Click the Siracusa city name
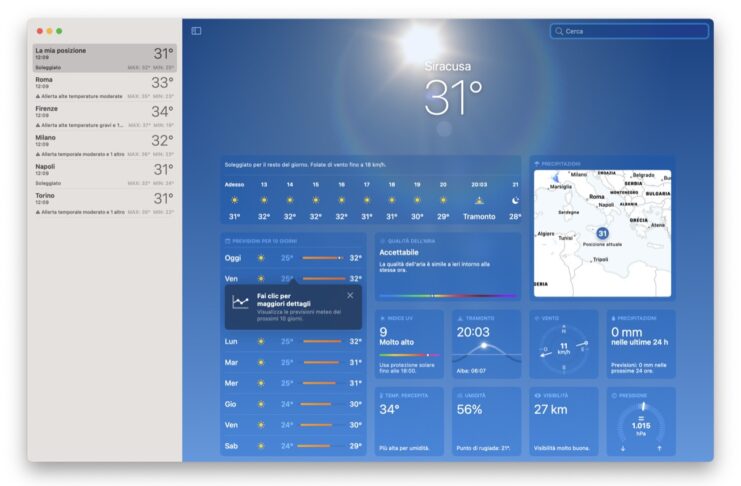Screen dimensions: 741x486 [448, 67]
